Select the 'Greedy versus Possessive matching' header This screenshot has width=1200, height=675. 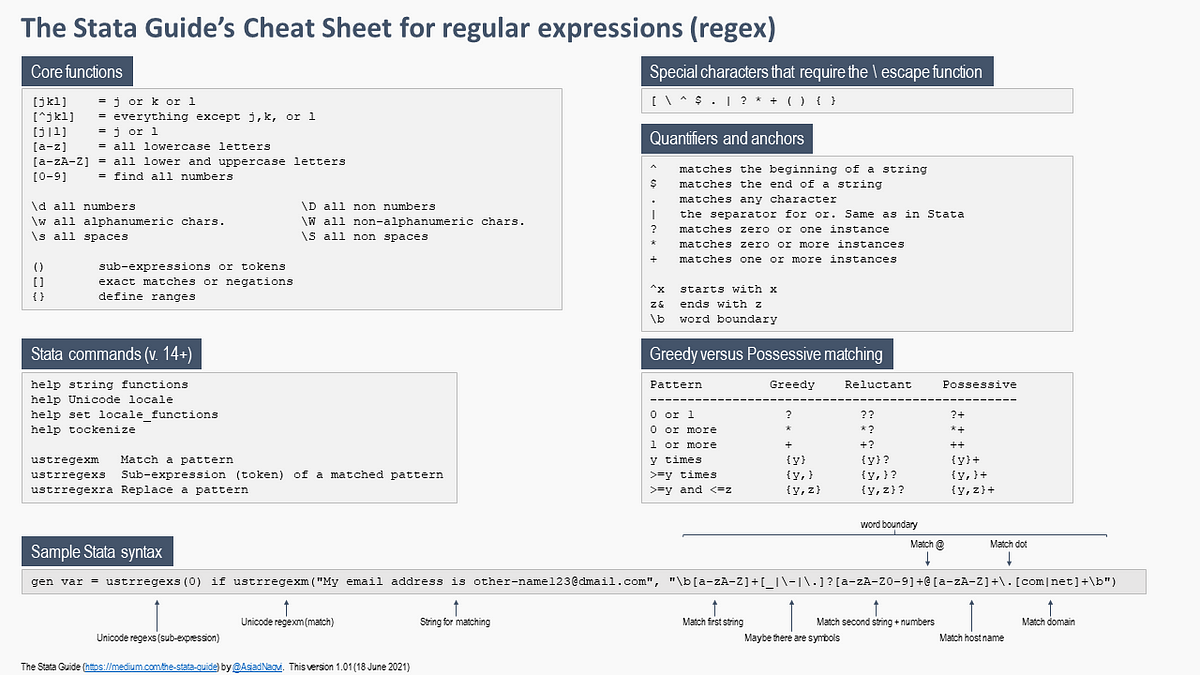point(766,354)
